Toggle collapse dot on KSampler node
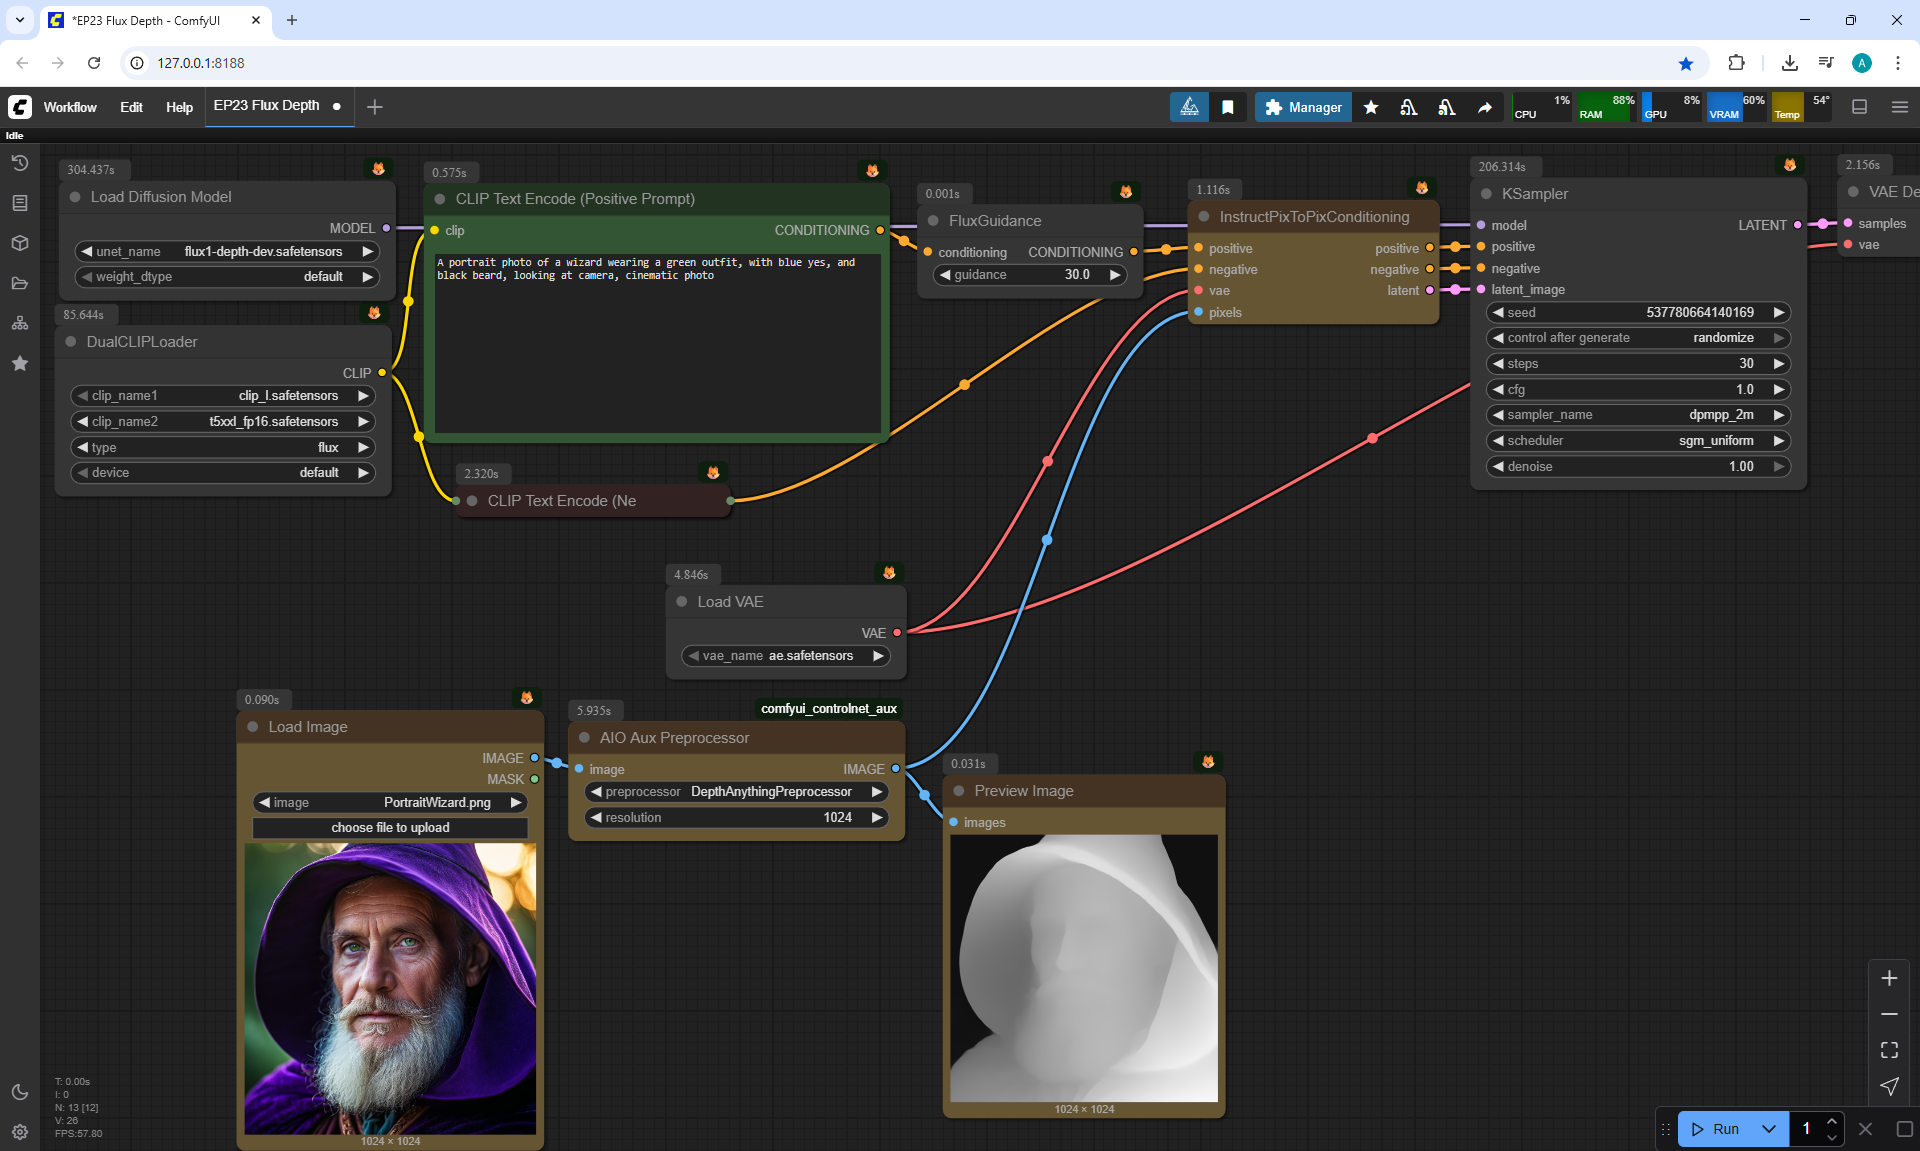The width and height of the screenshot is (1920, 1151). pos(1486,194)
